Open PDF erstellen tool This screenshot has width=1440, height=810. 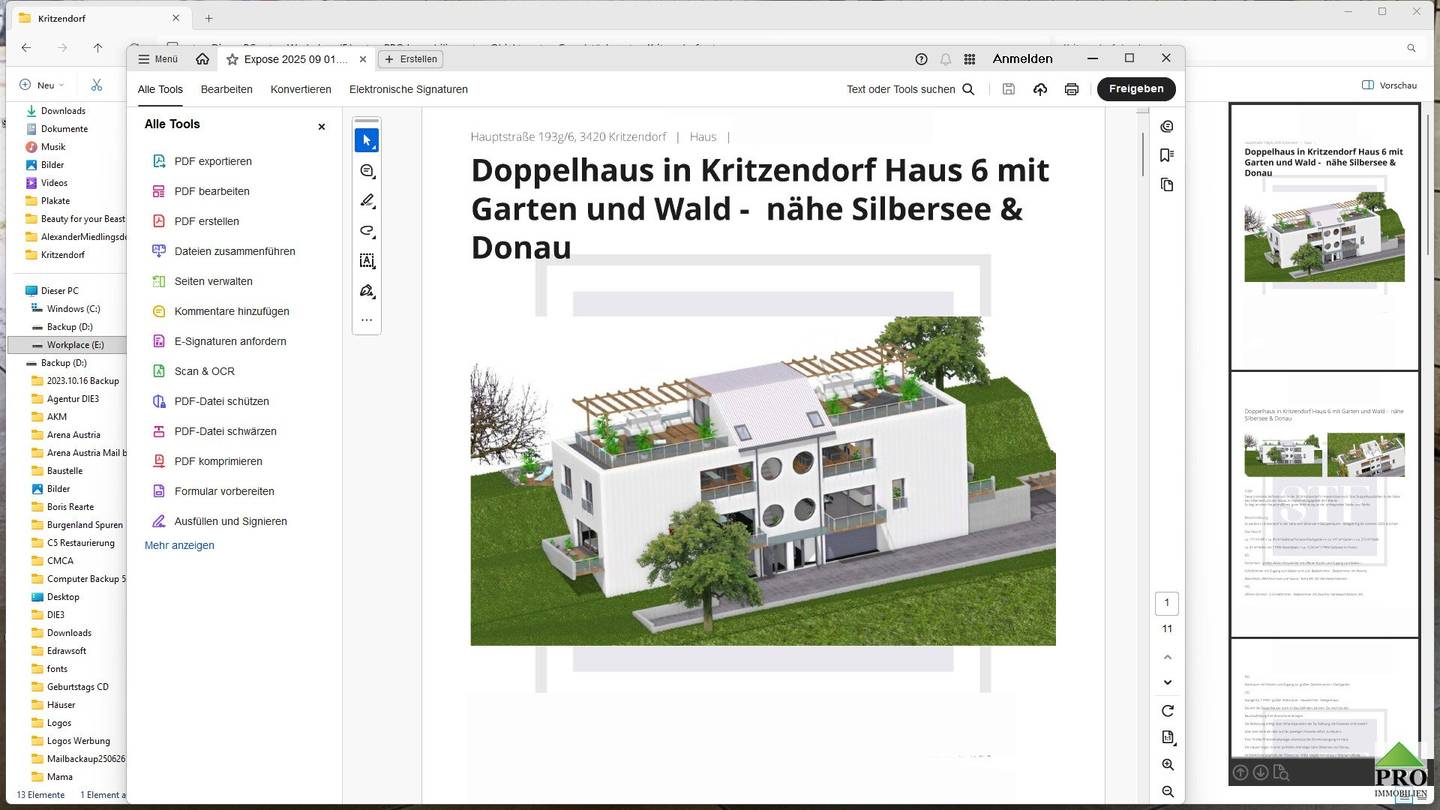206,221
